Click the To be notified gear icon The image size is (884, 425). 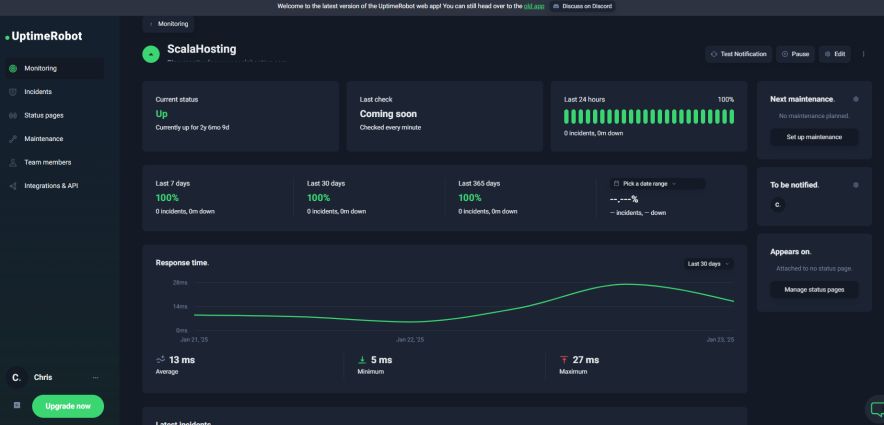(x=855, y=185)
